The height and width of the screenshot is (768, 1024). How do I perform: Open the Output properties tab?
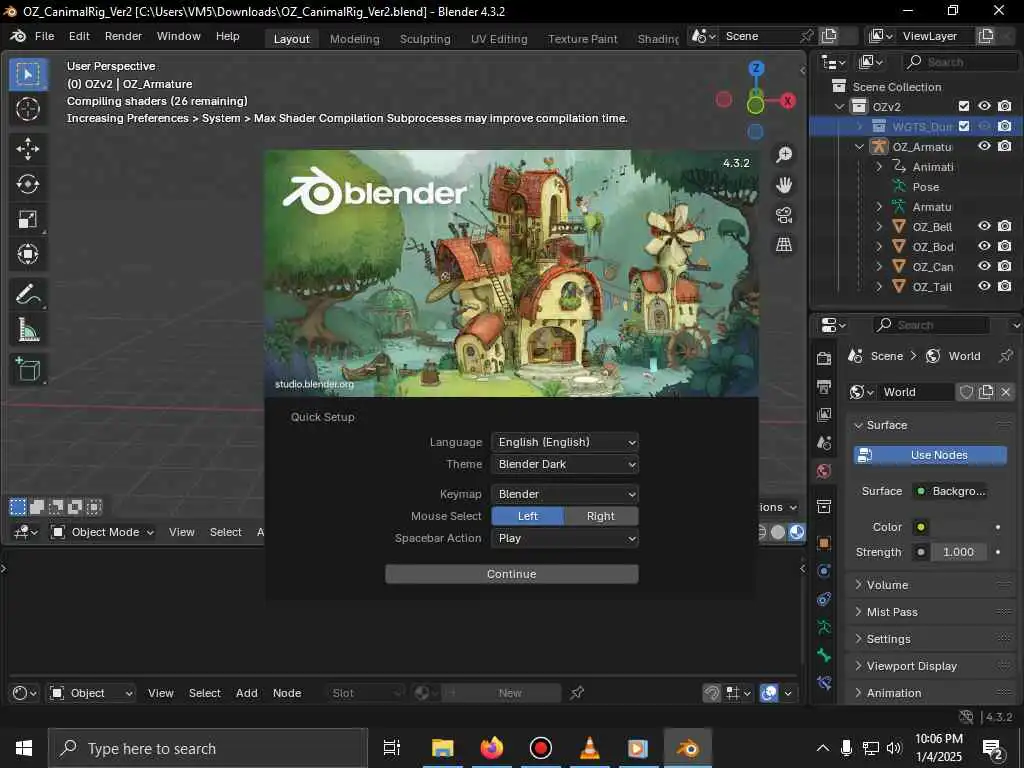pyautogui.click(x=824, y=387)
